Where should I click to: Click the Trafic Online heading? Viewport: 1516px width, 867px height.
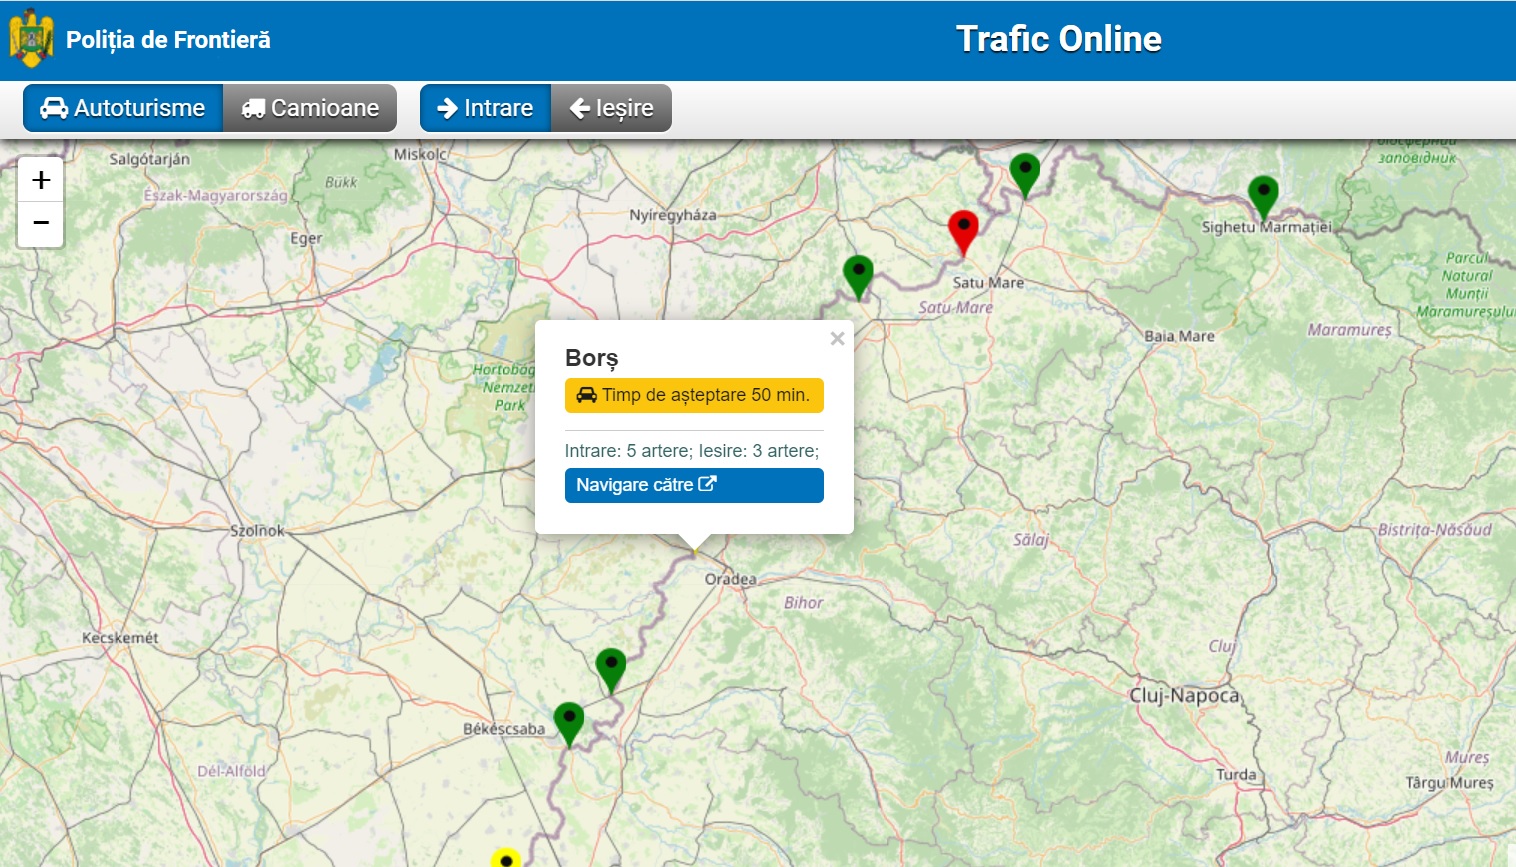tap(1058, 39)
